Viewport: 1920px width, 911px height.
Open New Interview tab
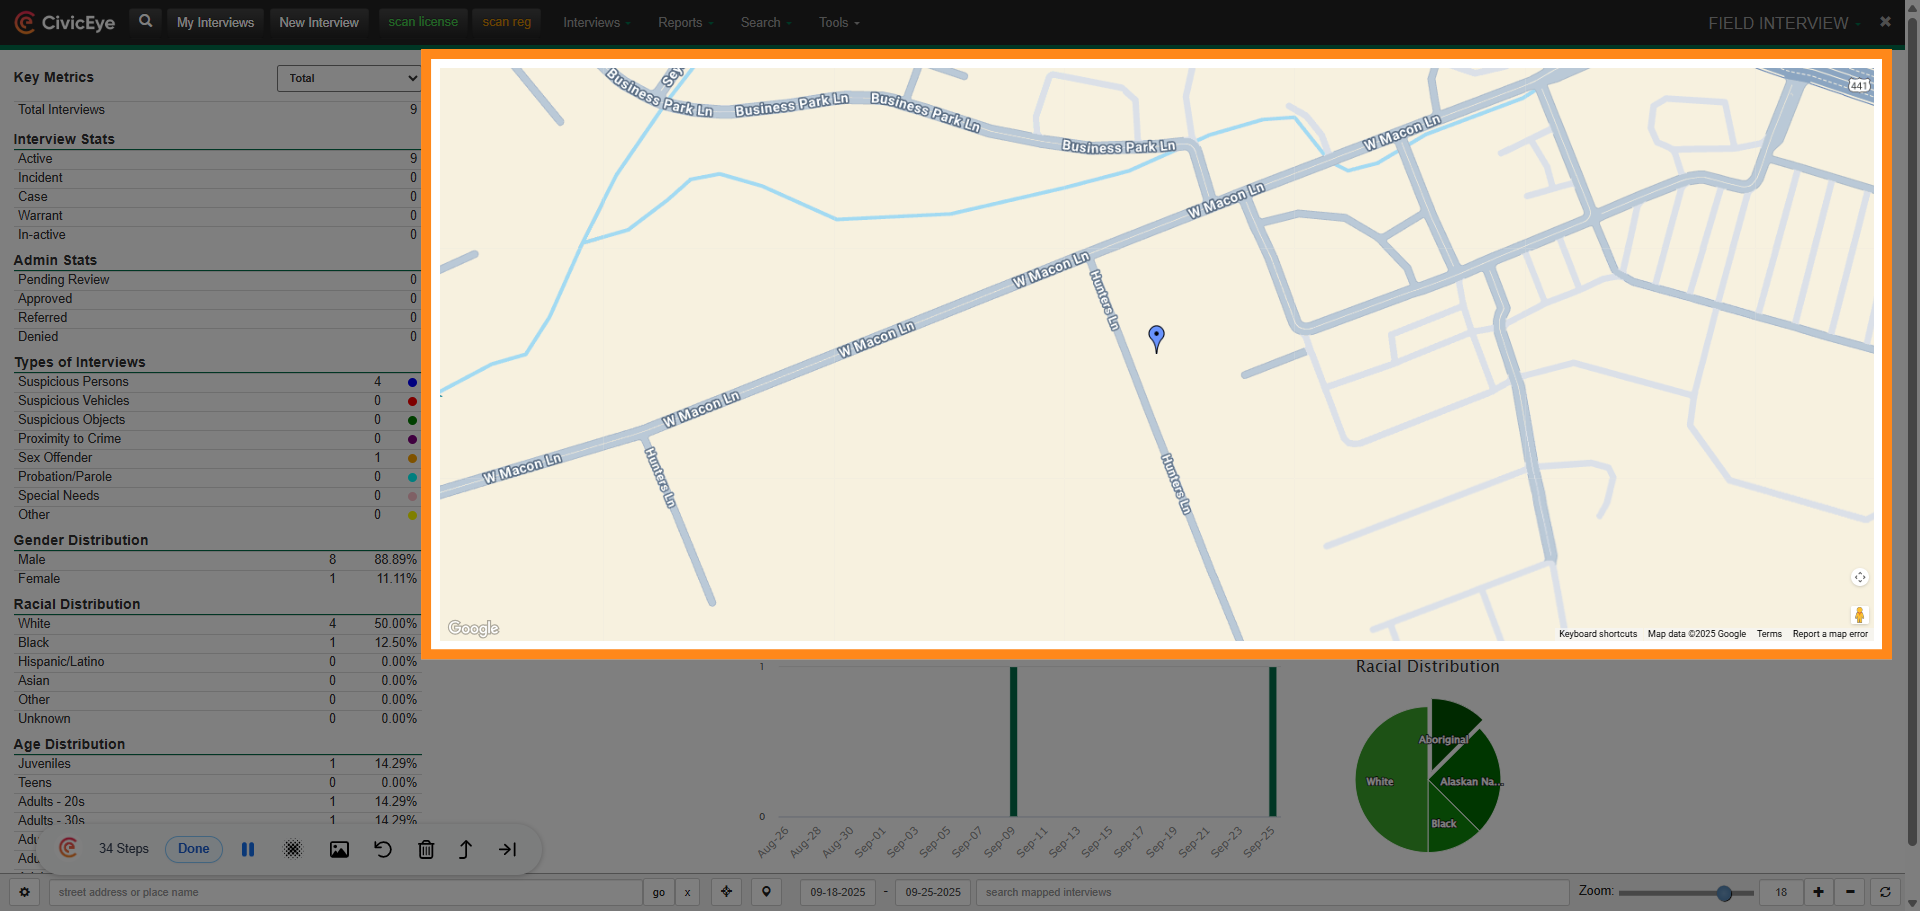319,22
